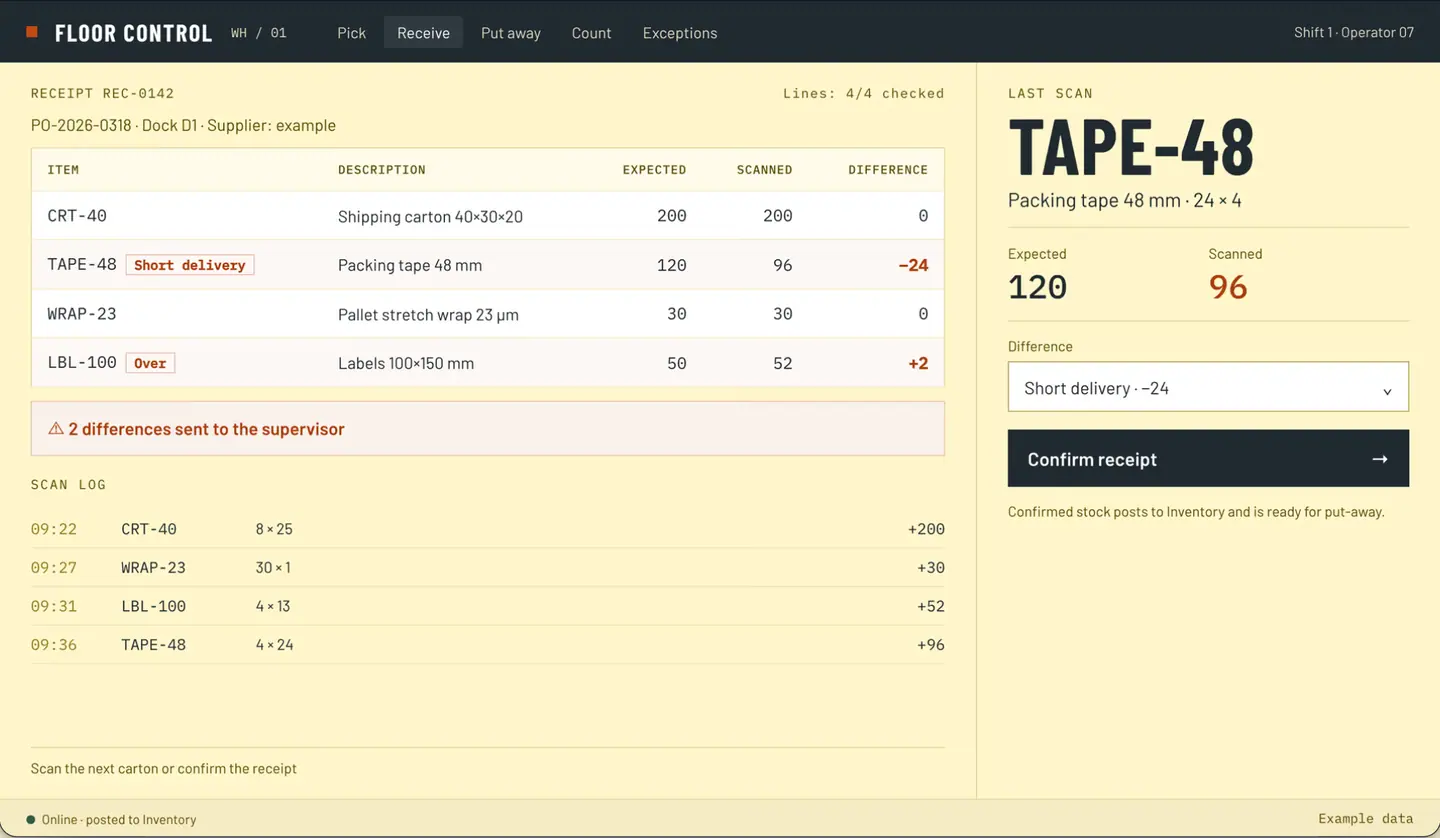Click the Difference column header
The image size is (1440, 838).
pyautogui.click(x=888, y=170)
